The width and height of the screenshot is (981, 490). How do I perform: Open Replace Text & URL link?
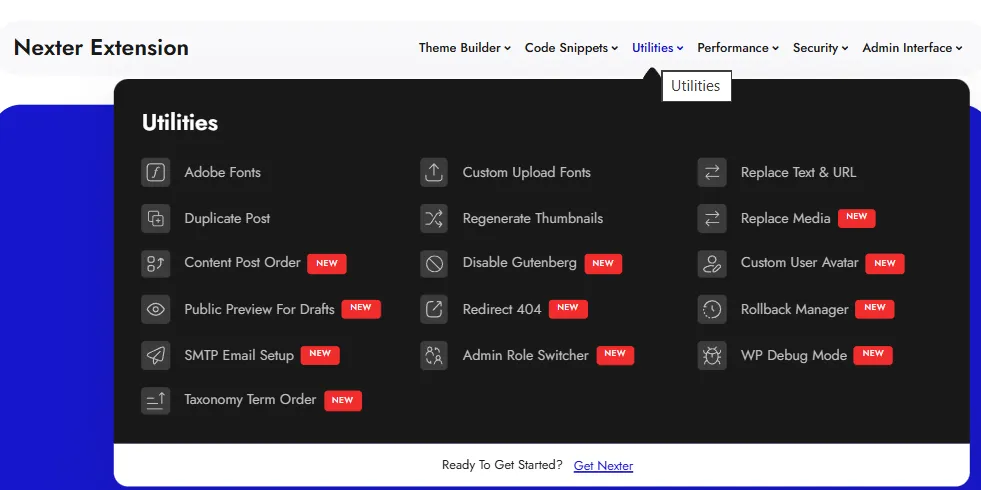pos(798,172)
